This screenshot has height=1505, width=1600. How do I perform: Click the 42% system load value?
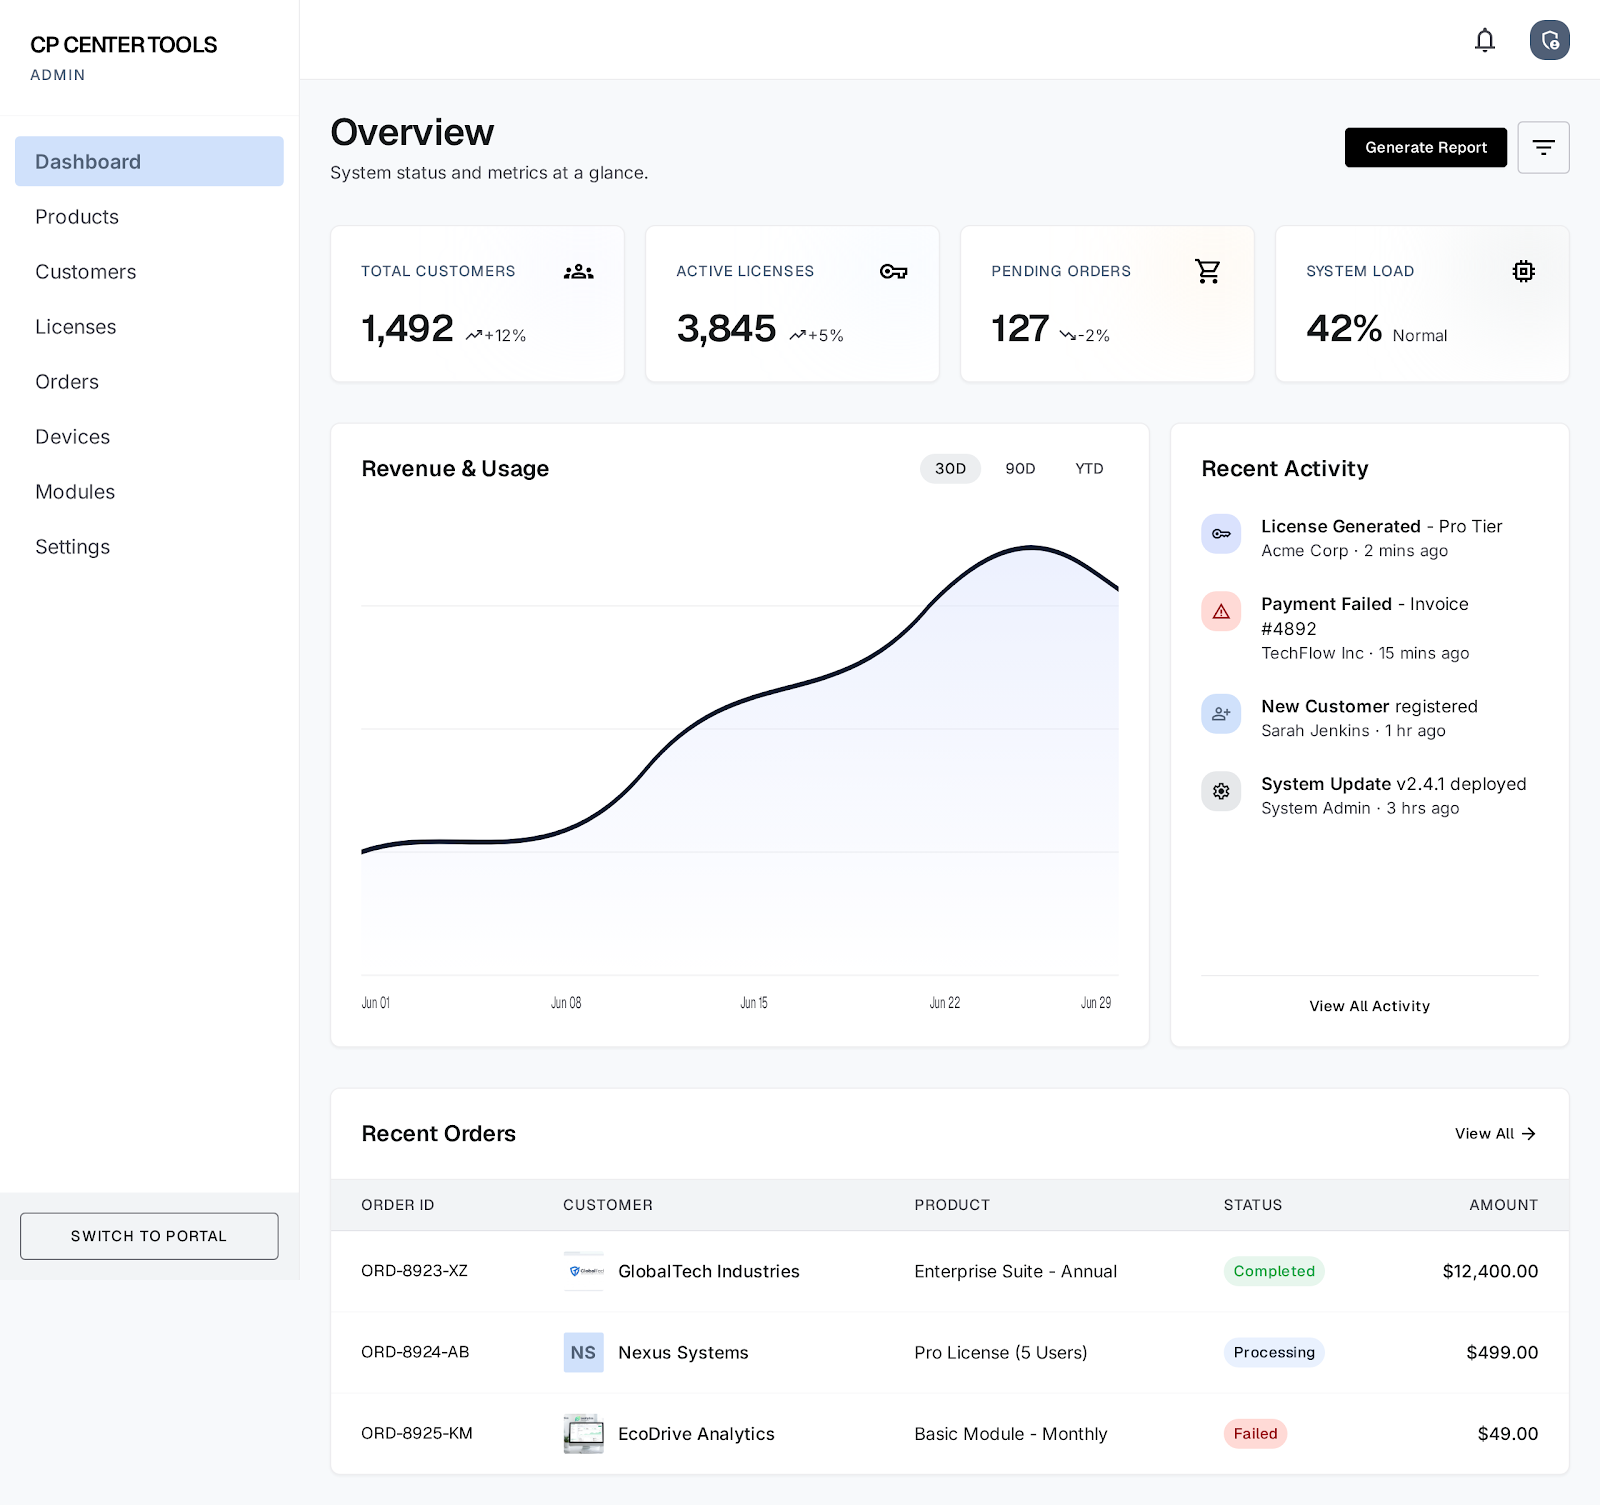(1343, 329)
